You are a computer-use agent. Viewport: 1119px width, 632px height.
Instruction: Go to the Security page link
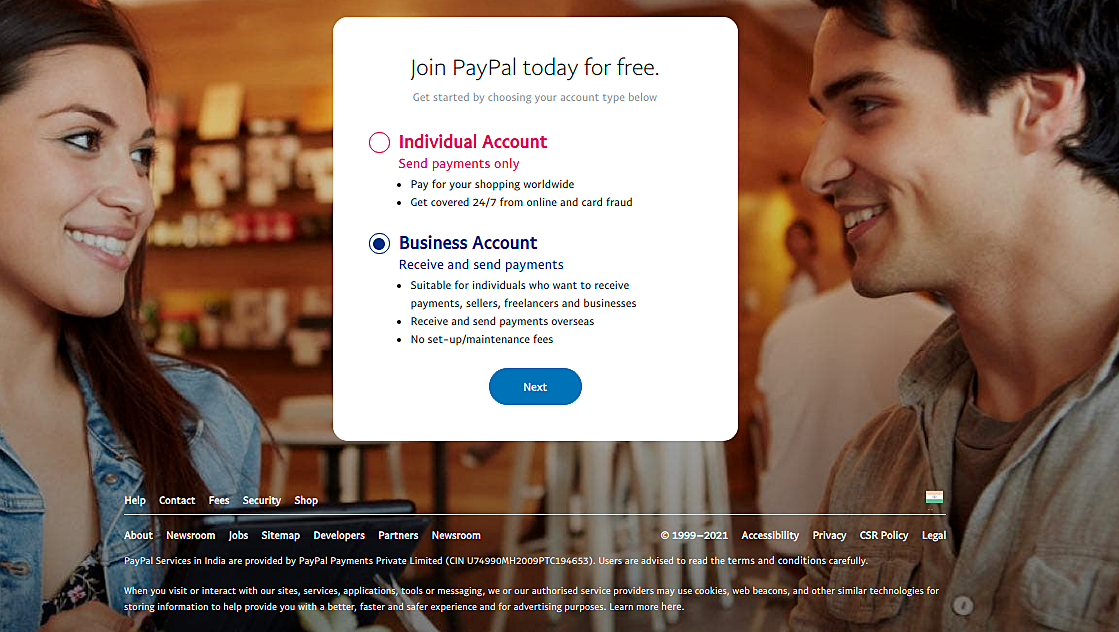coord(262,500)
